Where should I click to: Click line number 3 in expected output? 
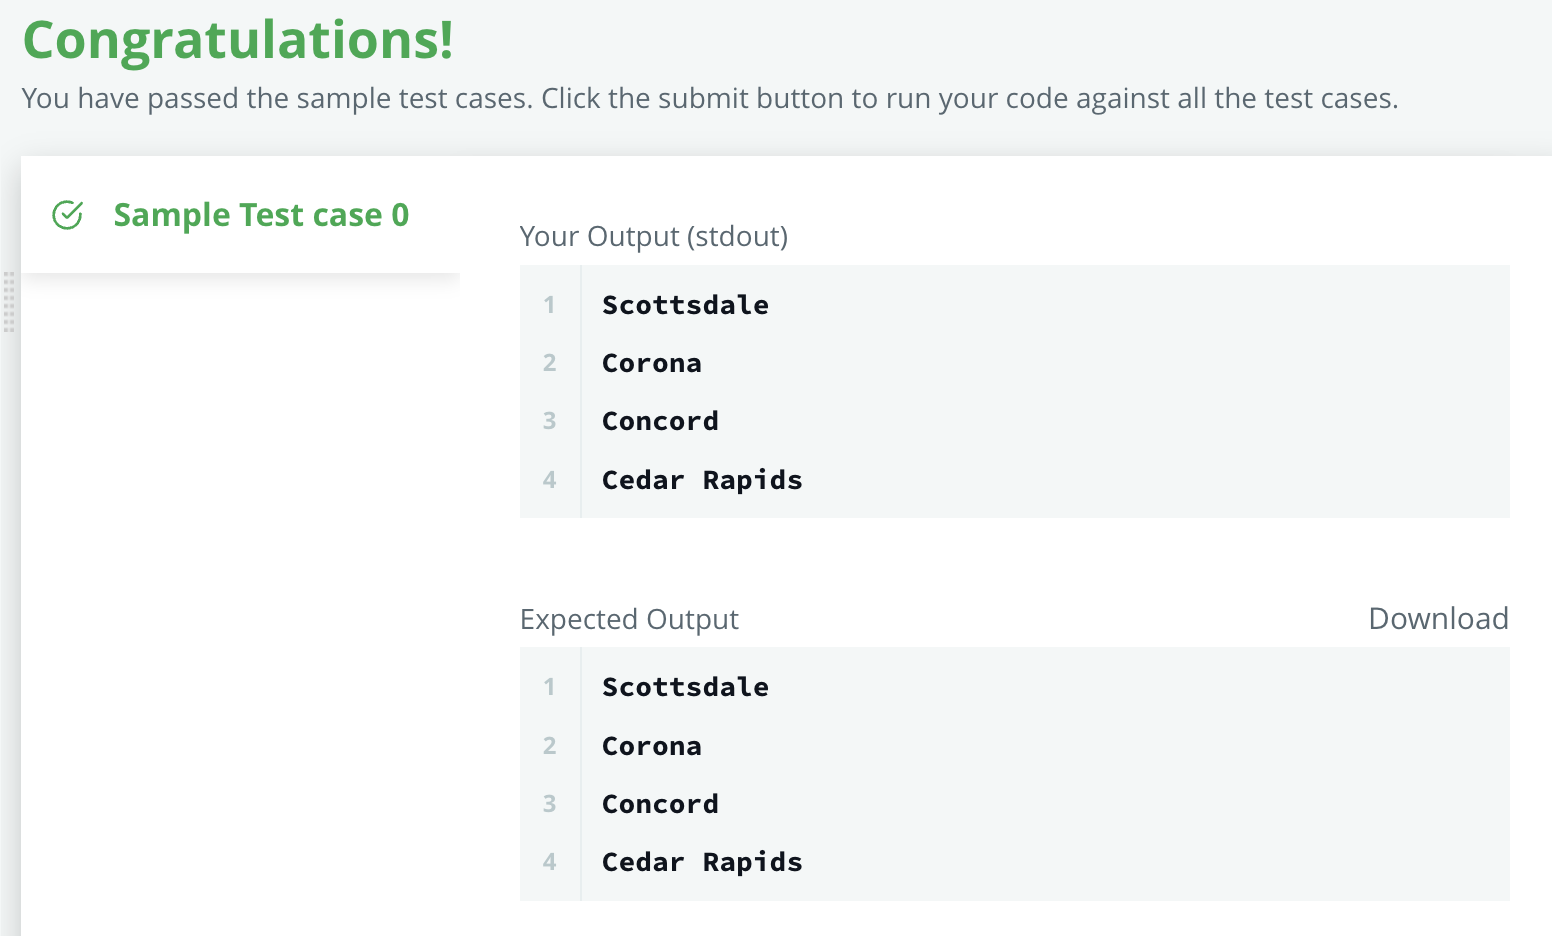coord(549,804)
